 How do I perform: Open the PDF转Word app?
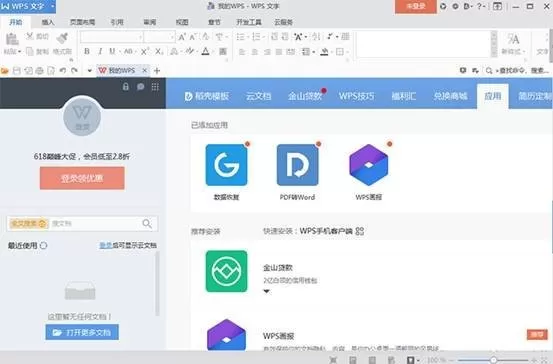[x=298, y=165]
